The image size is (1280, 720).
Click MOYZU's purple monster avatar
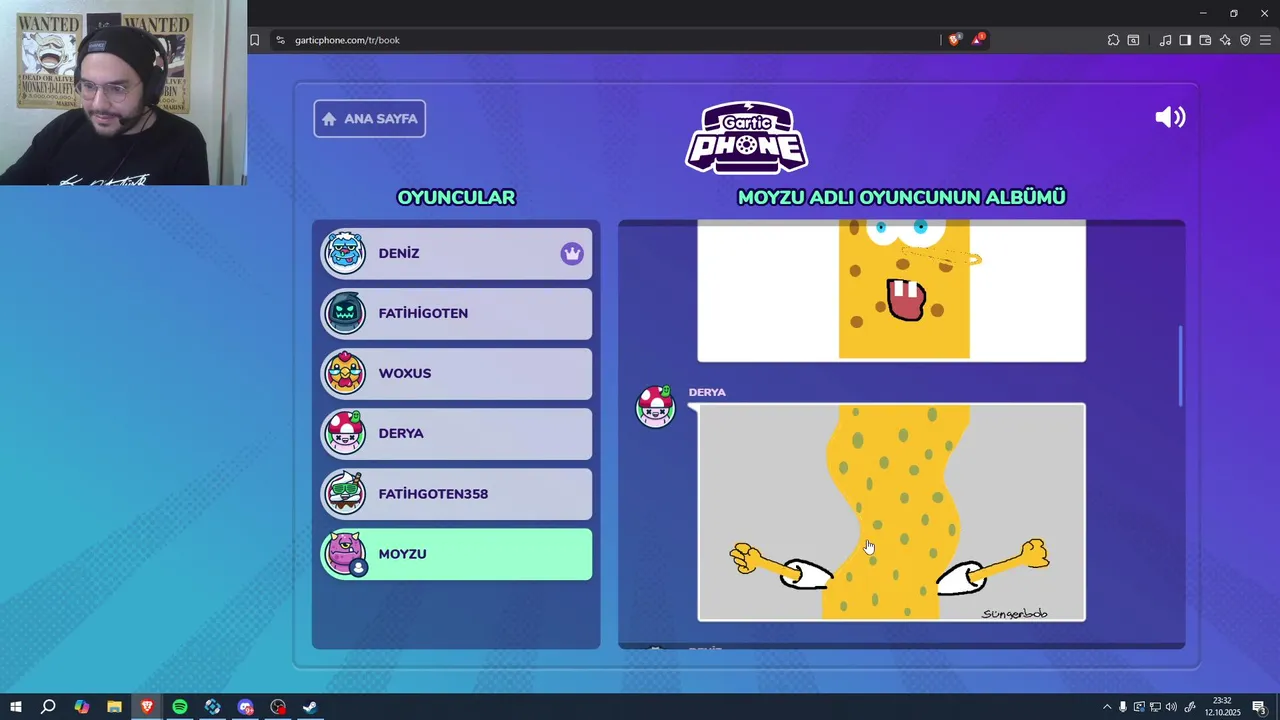pos(345,554)
